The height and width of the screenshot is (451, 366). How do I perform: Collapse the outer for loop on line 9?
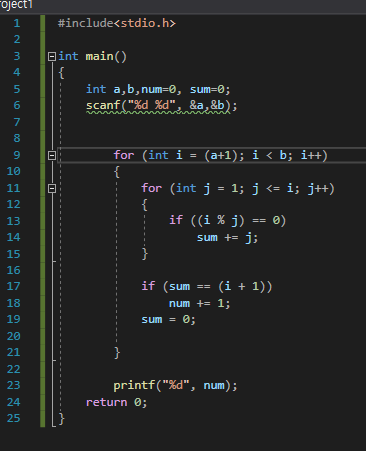pos(52,155)
